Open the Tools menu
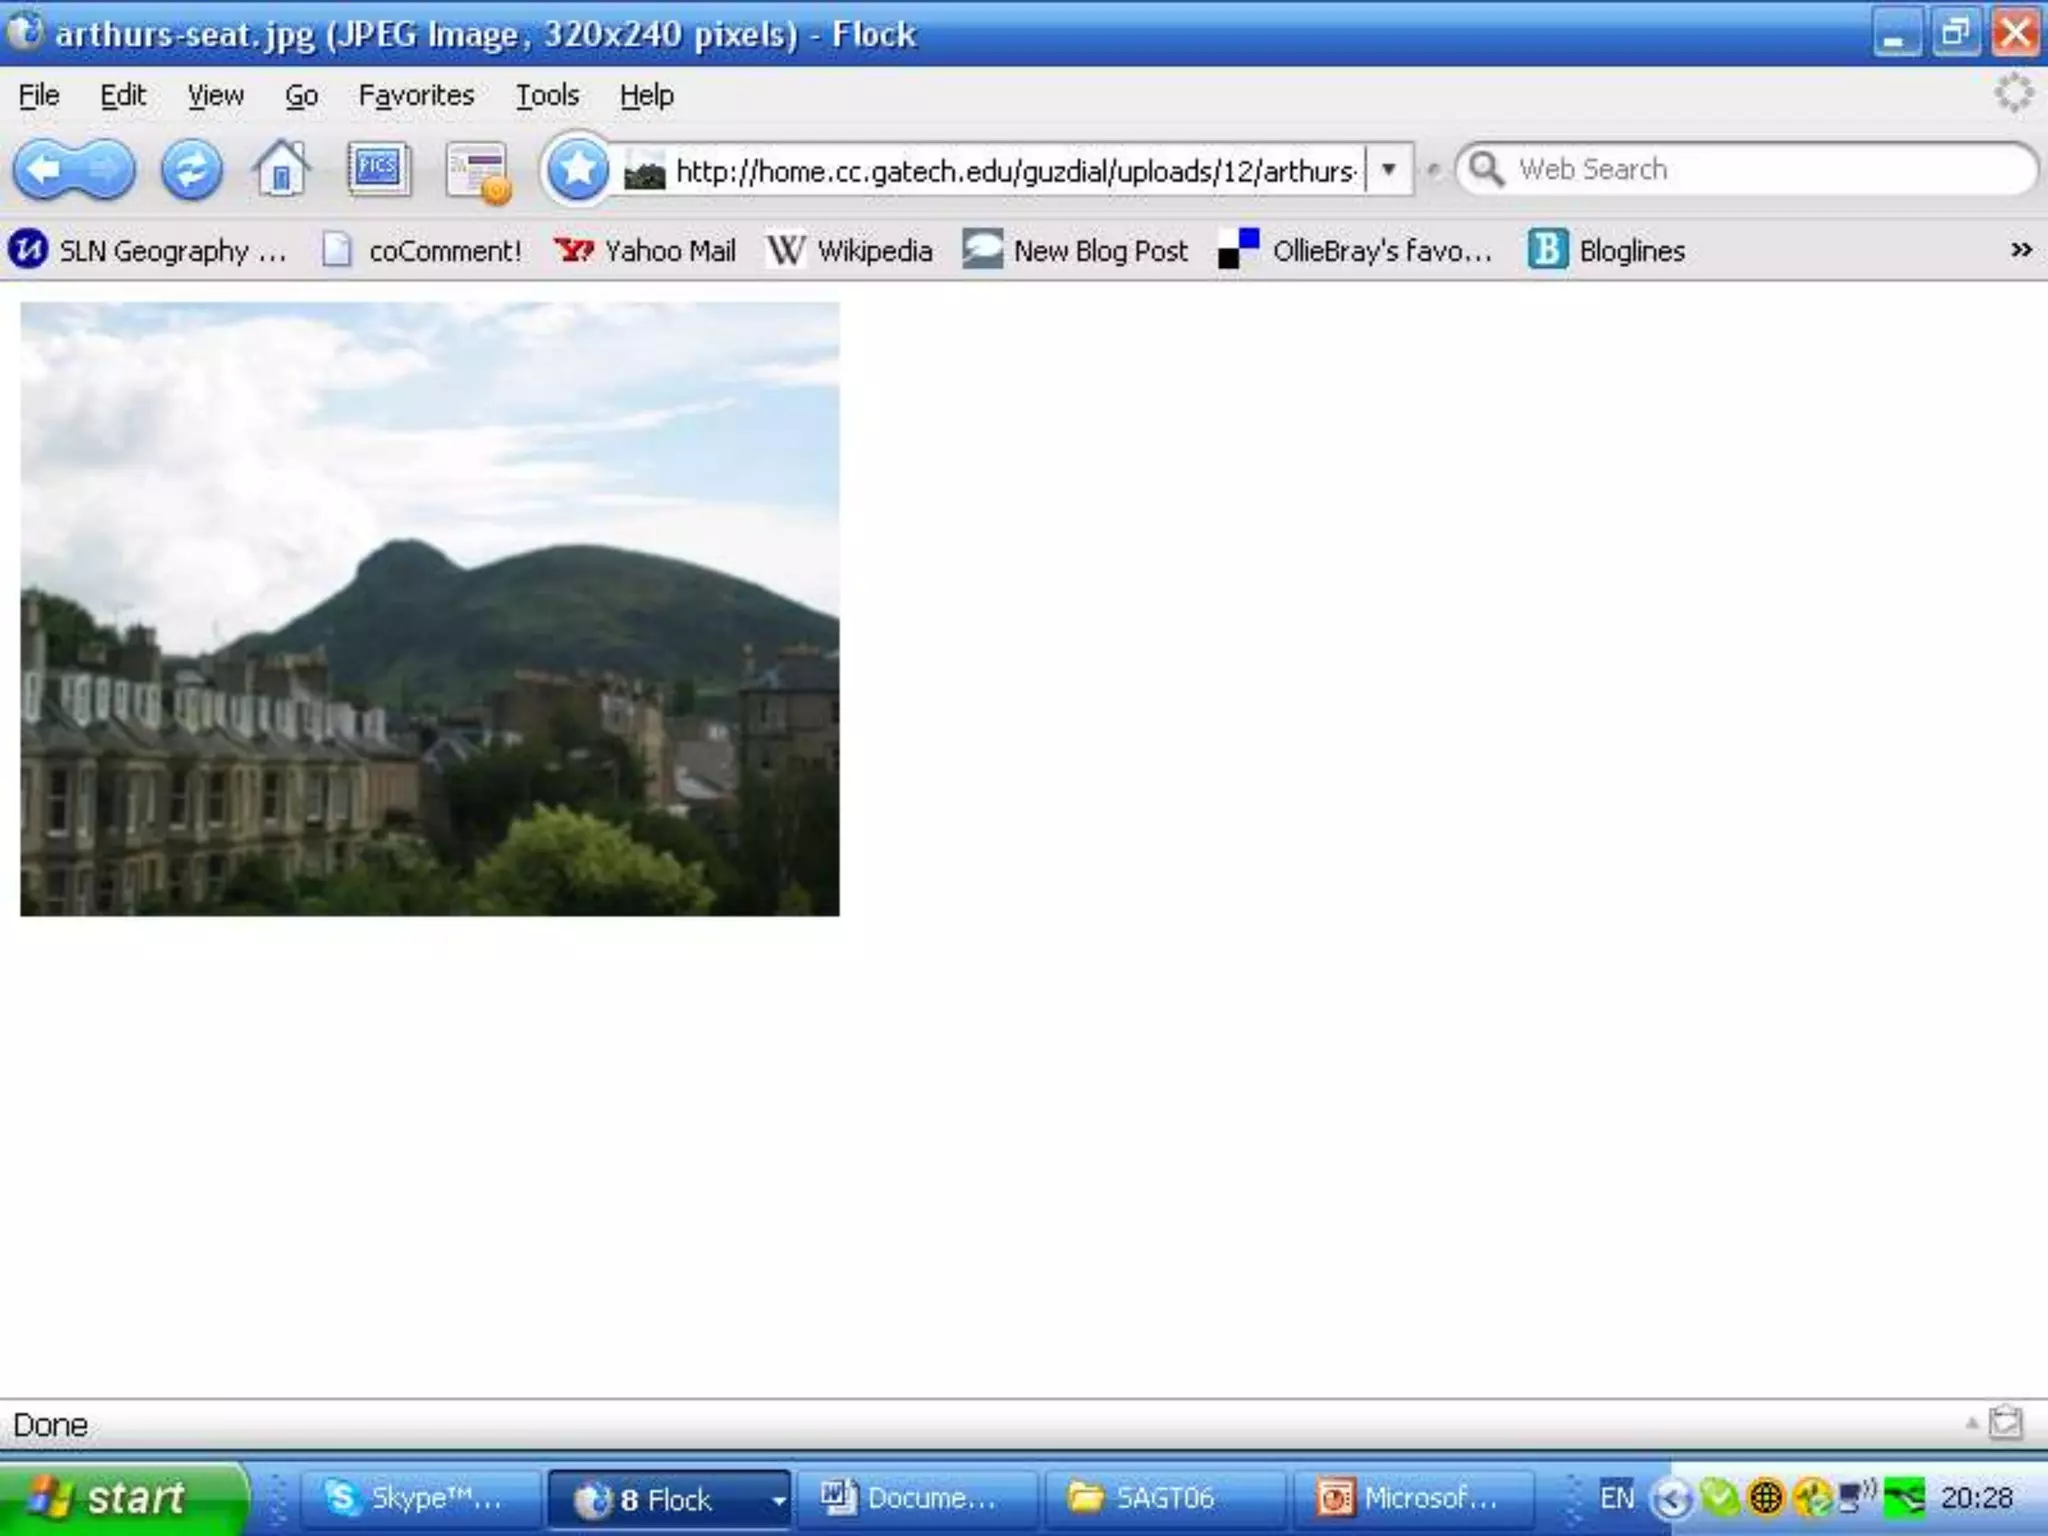Screen dimensions: 2048x1536 pos(547,96)
